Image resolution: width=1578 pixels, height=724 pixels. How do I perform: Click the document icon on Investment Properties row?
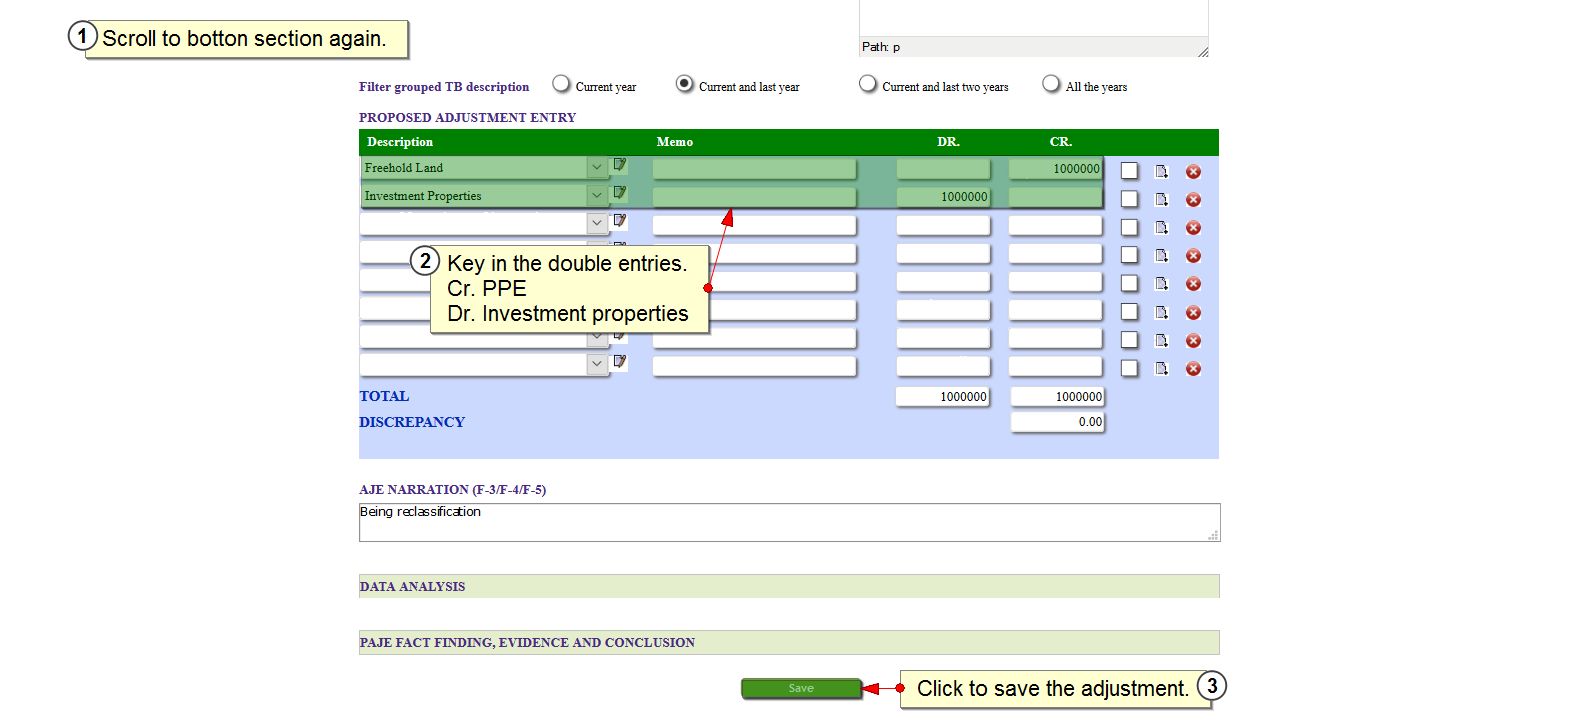[x=1161, y=200]
